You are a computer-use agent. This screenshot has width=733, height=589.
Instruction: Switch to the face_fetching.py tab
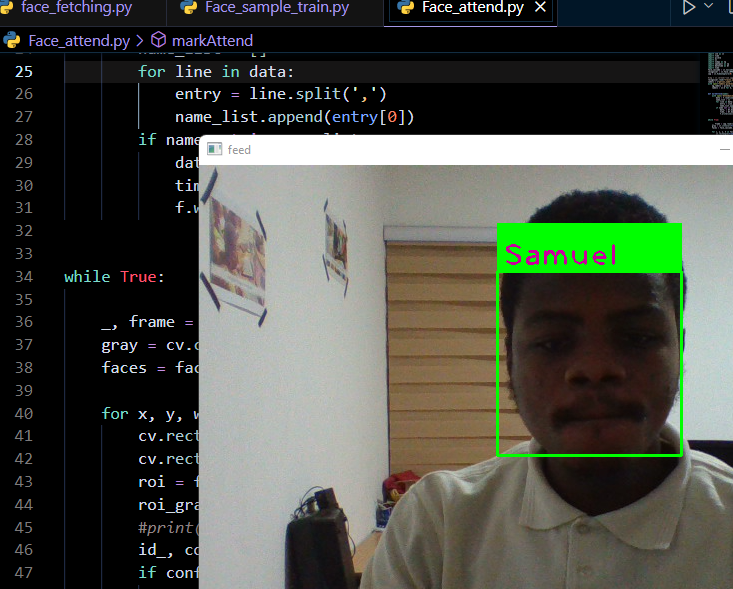[x=75, y=7]
